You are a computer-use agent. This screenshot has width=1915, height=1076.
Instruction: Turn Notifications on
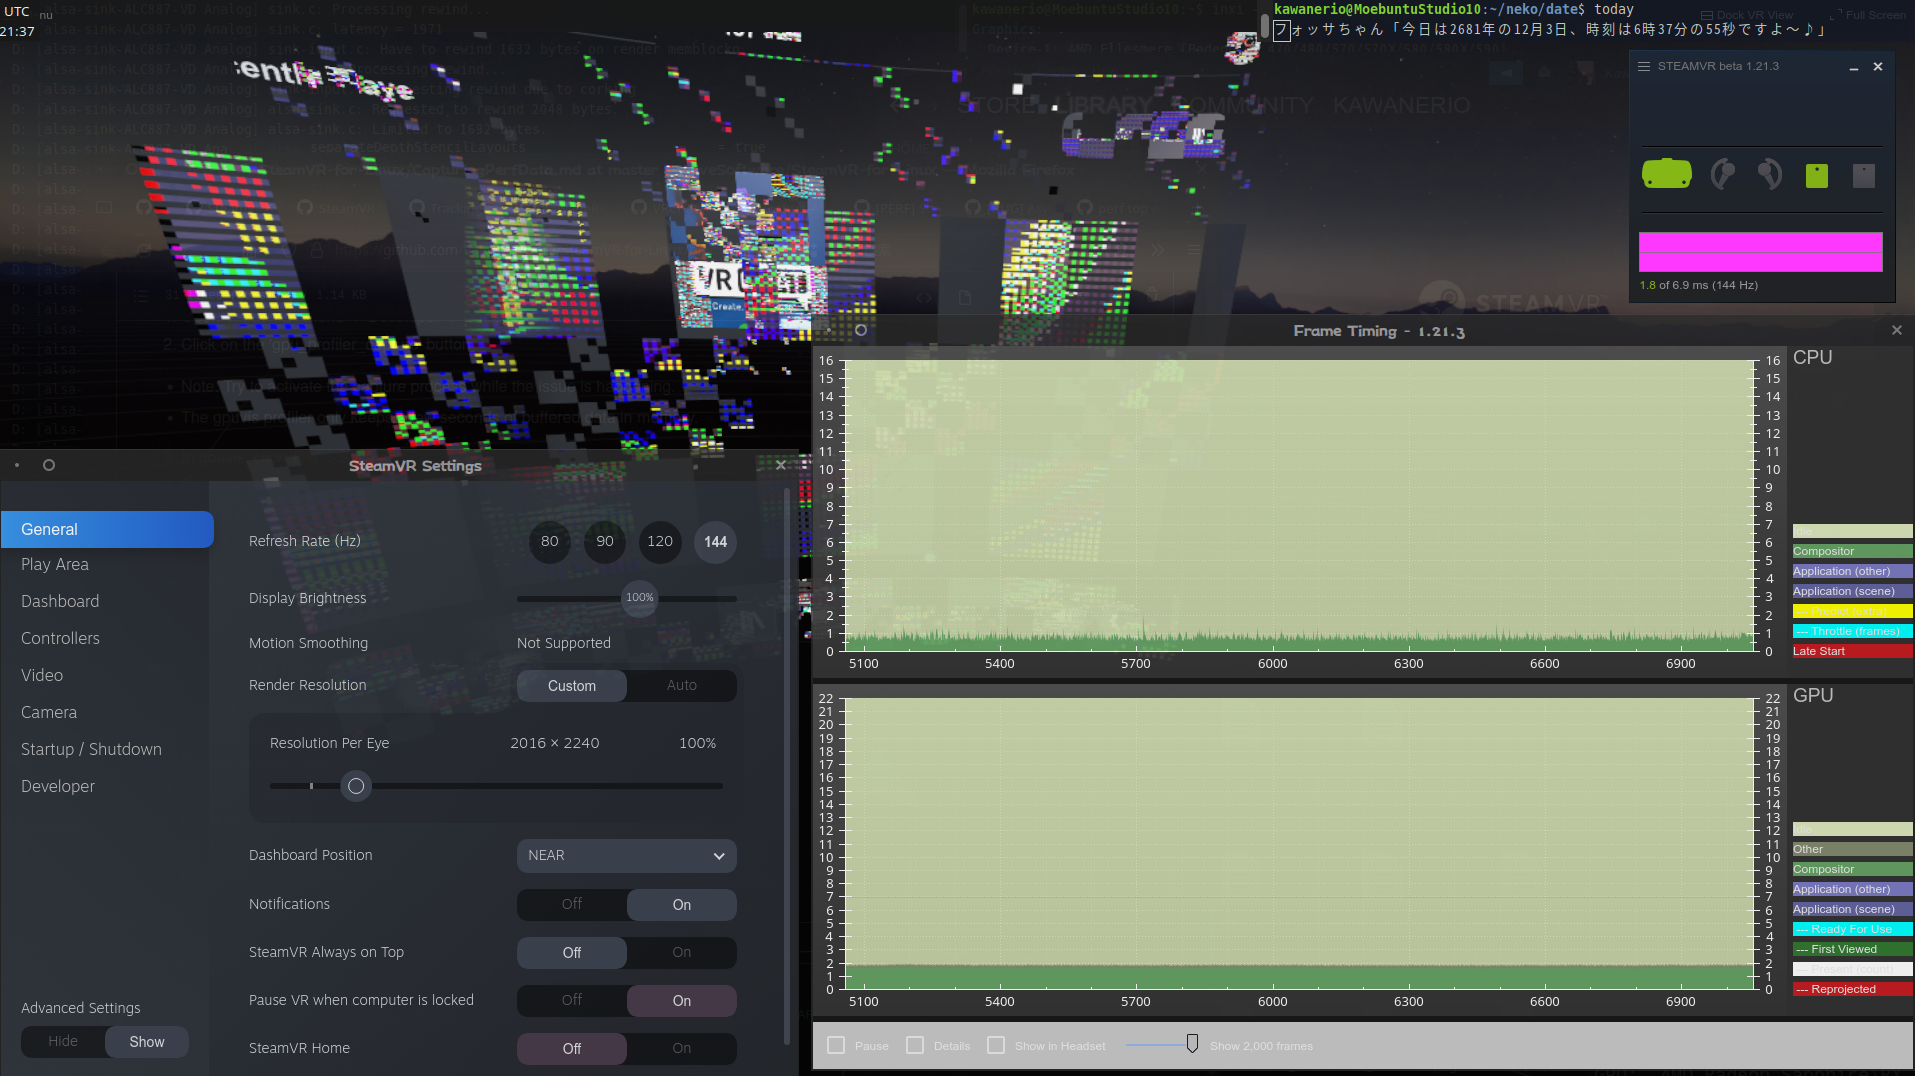(x=682, y=905)
